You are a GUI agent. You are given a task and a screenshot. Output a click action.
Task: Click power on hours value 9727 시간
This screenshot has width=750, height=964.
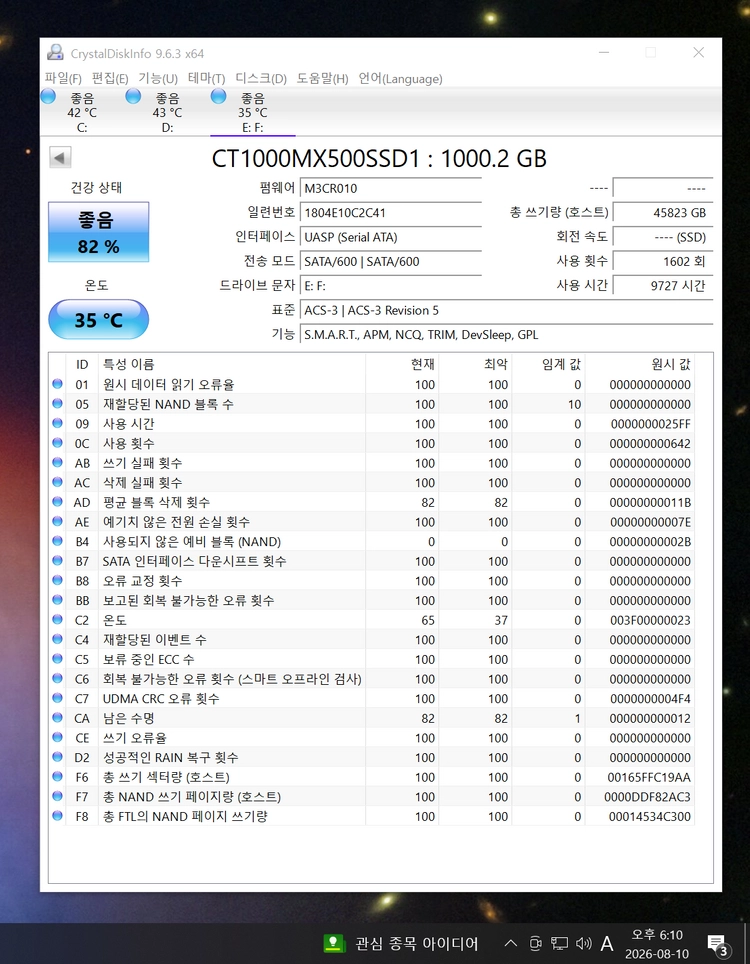coord(663,286)
